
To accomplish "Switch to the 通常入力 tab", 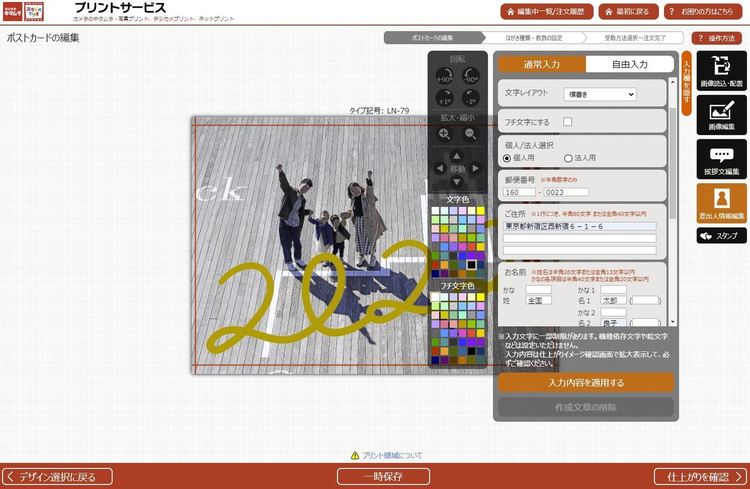I will pyautogui.click(x=541, y=64).
